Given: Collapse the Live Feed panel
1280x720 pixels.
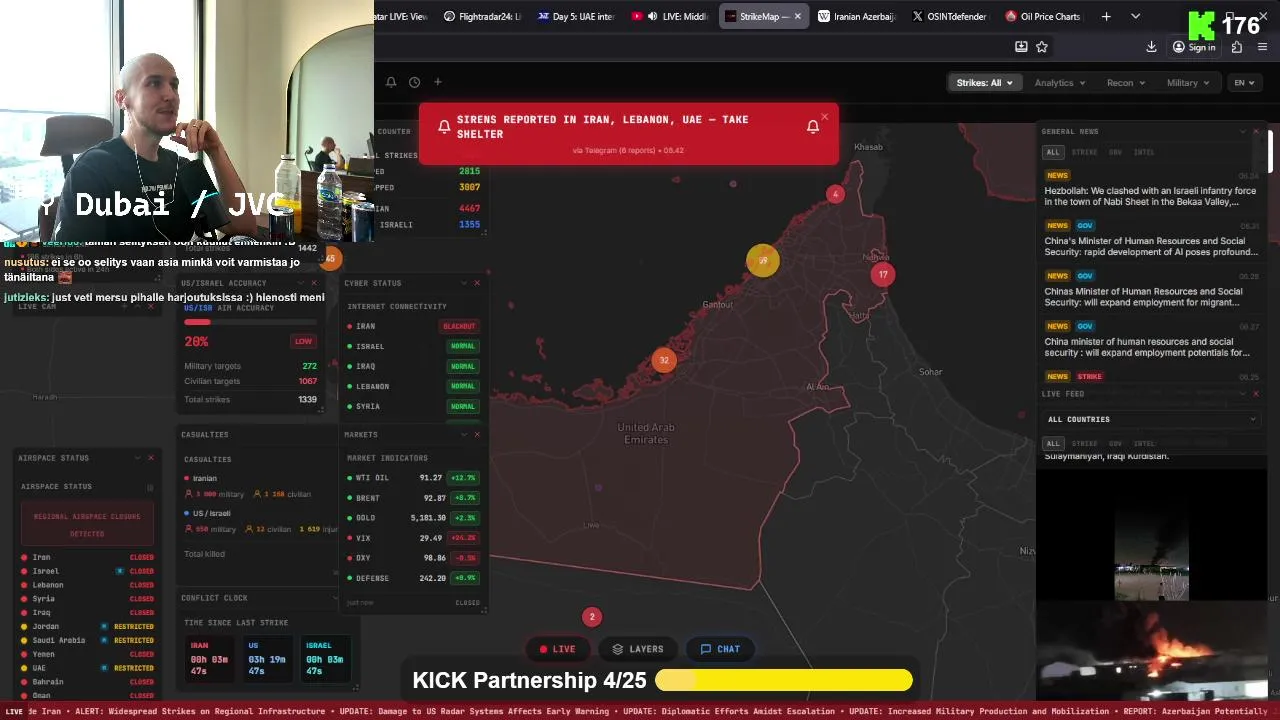Looking at the screenshot, I should coord(1241,394).
